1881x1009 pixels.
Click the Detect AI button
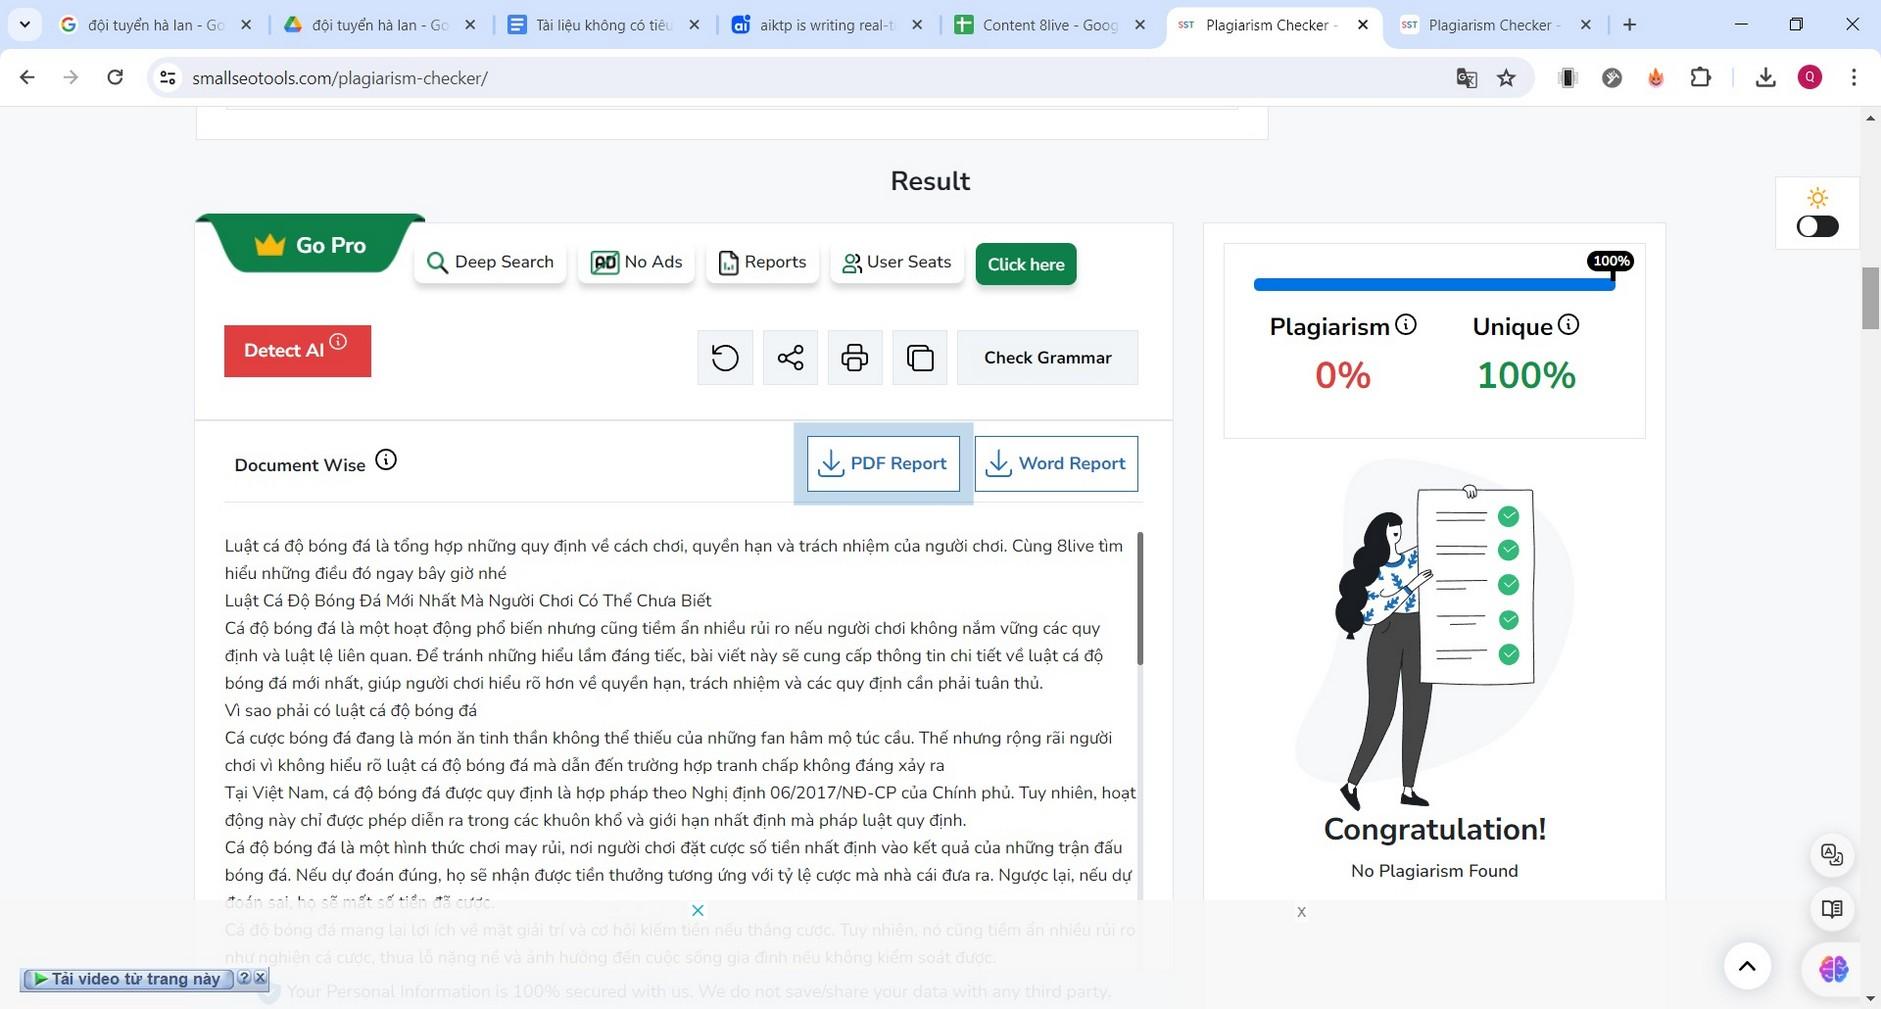[297, 351]
